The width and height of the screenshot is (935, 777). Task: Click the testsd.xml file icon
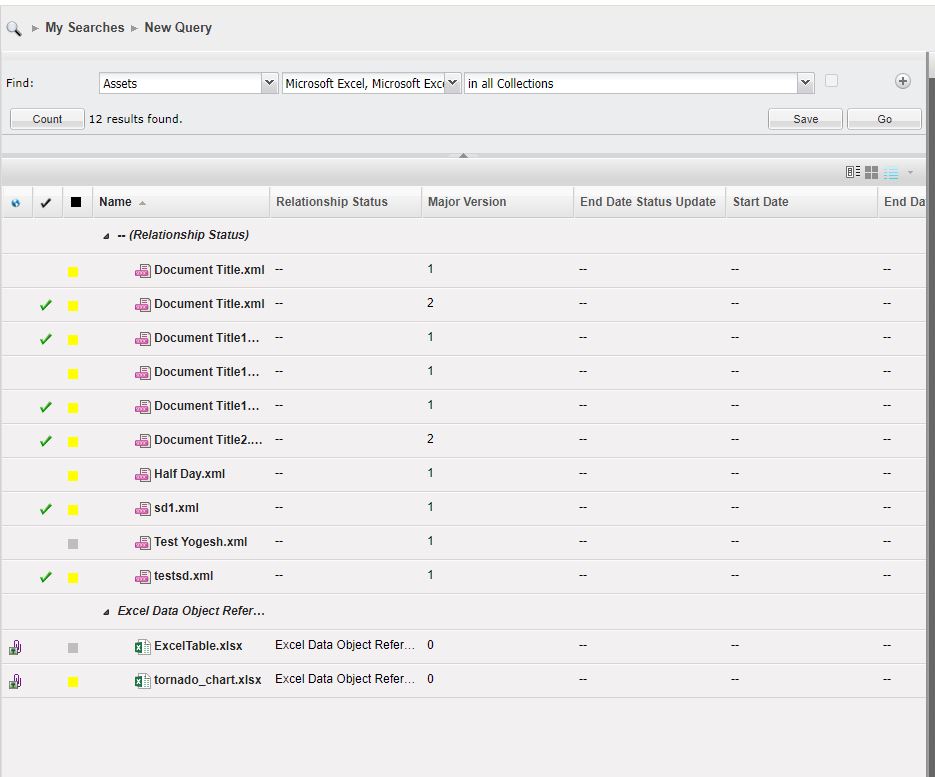[x=143, y=577]
